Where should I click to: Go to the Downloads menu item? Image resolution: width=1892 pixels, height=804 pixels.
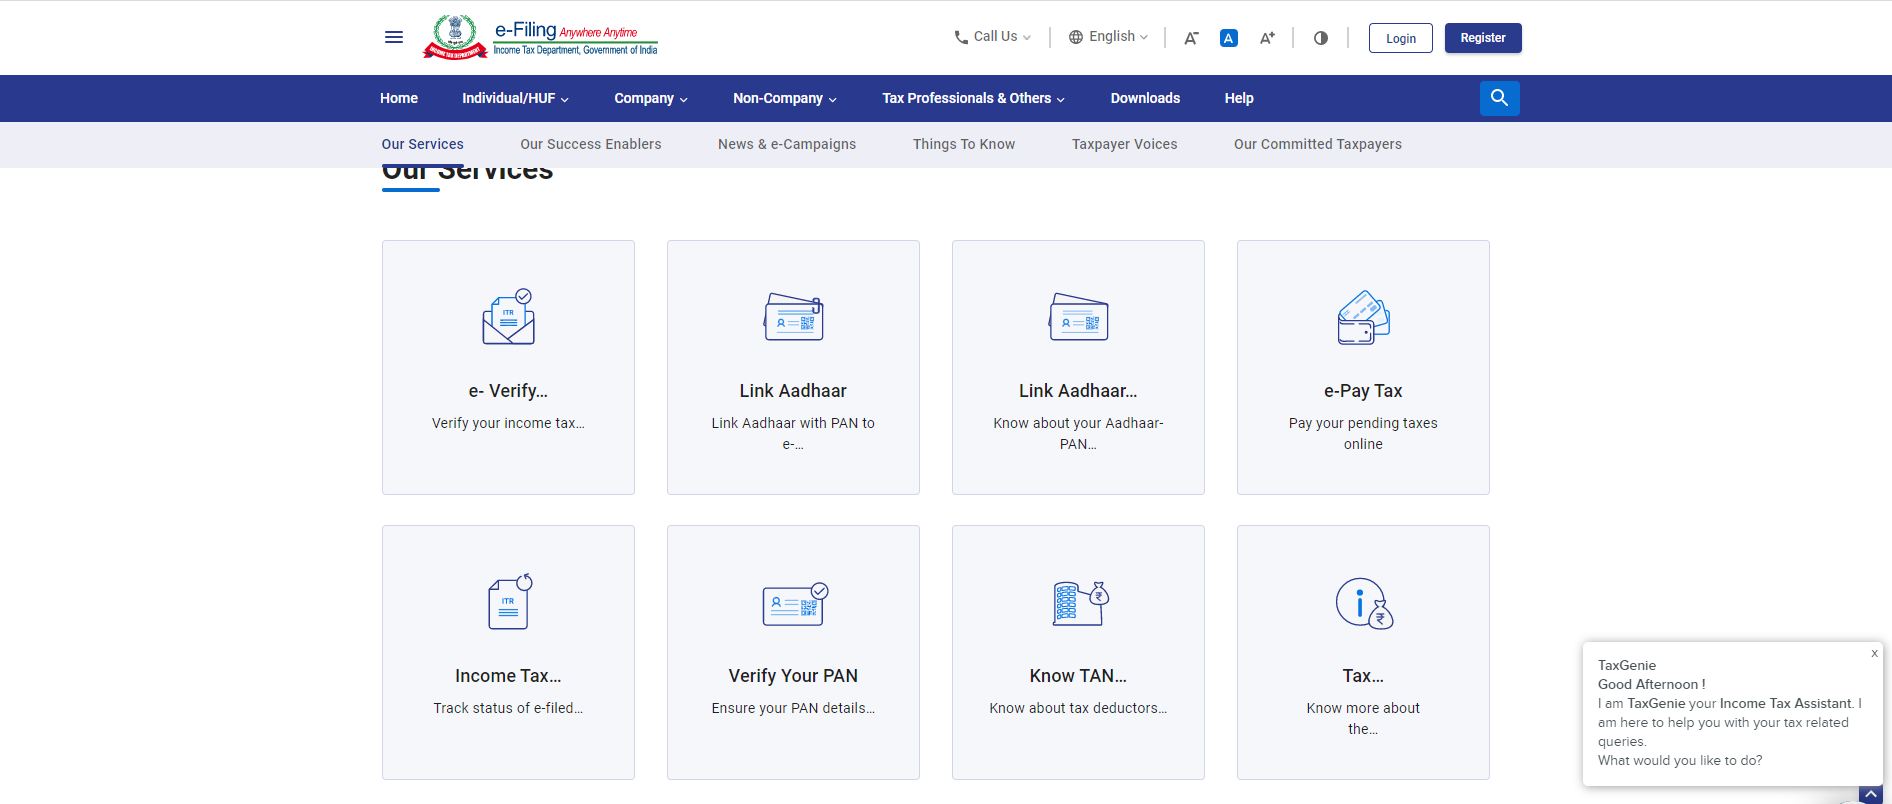click(x=1145, y=98)
